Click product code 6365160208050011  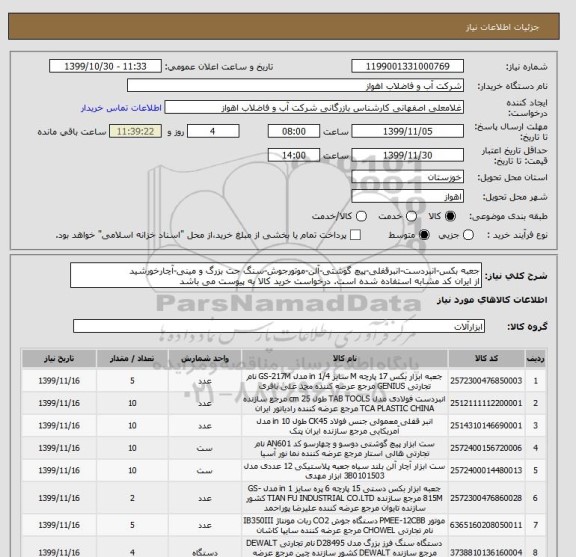pos(486,525)
